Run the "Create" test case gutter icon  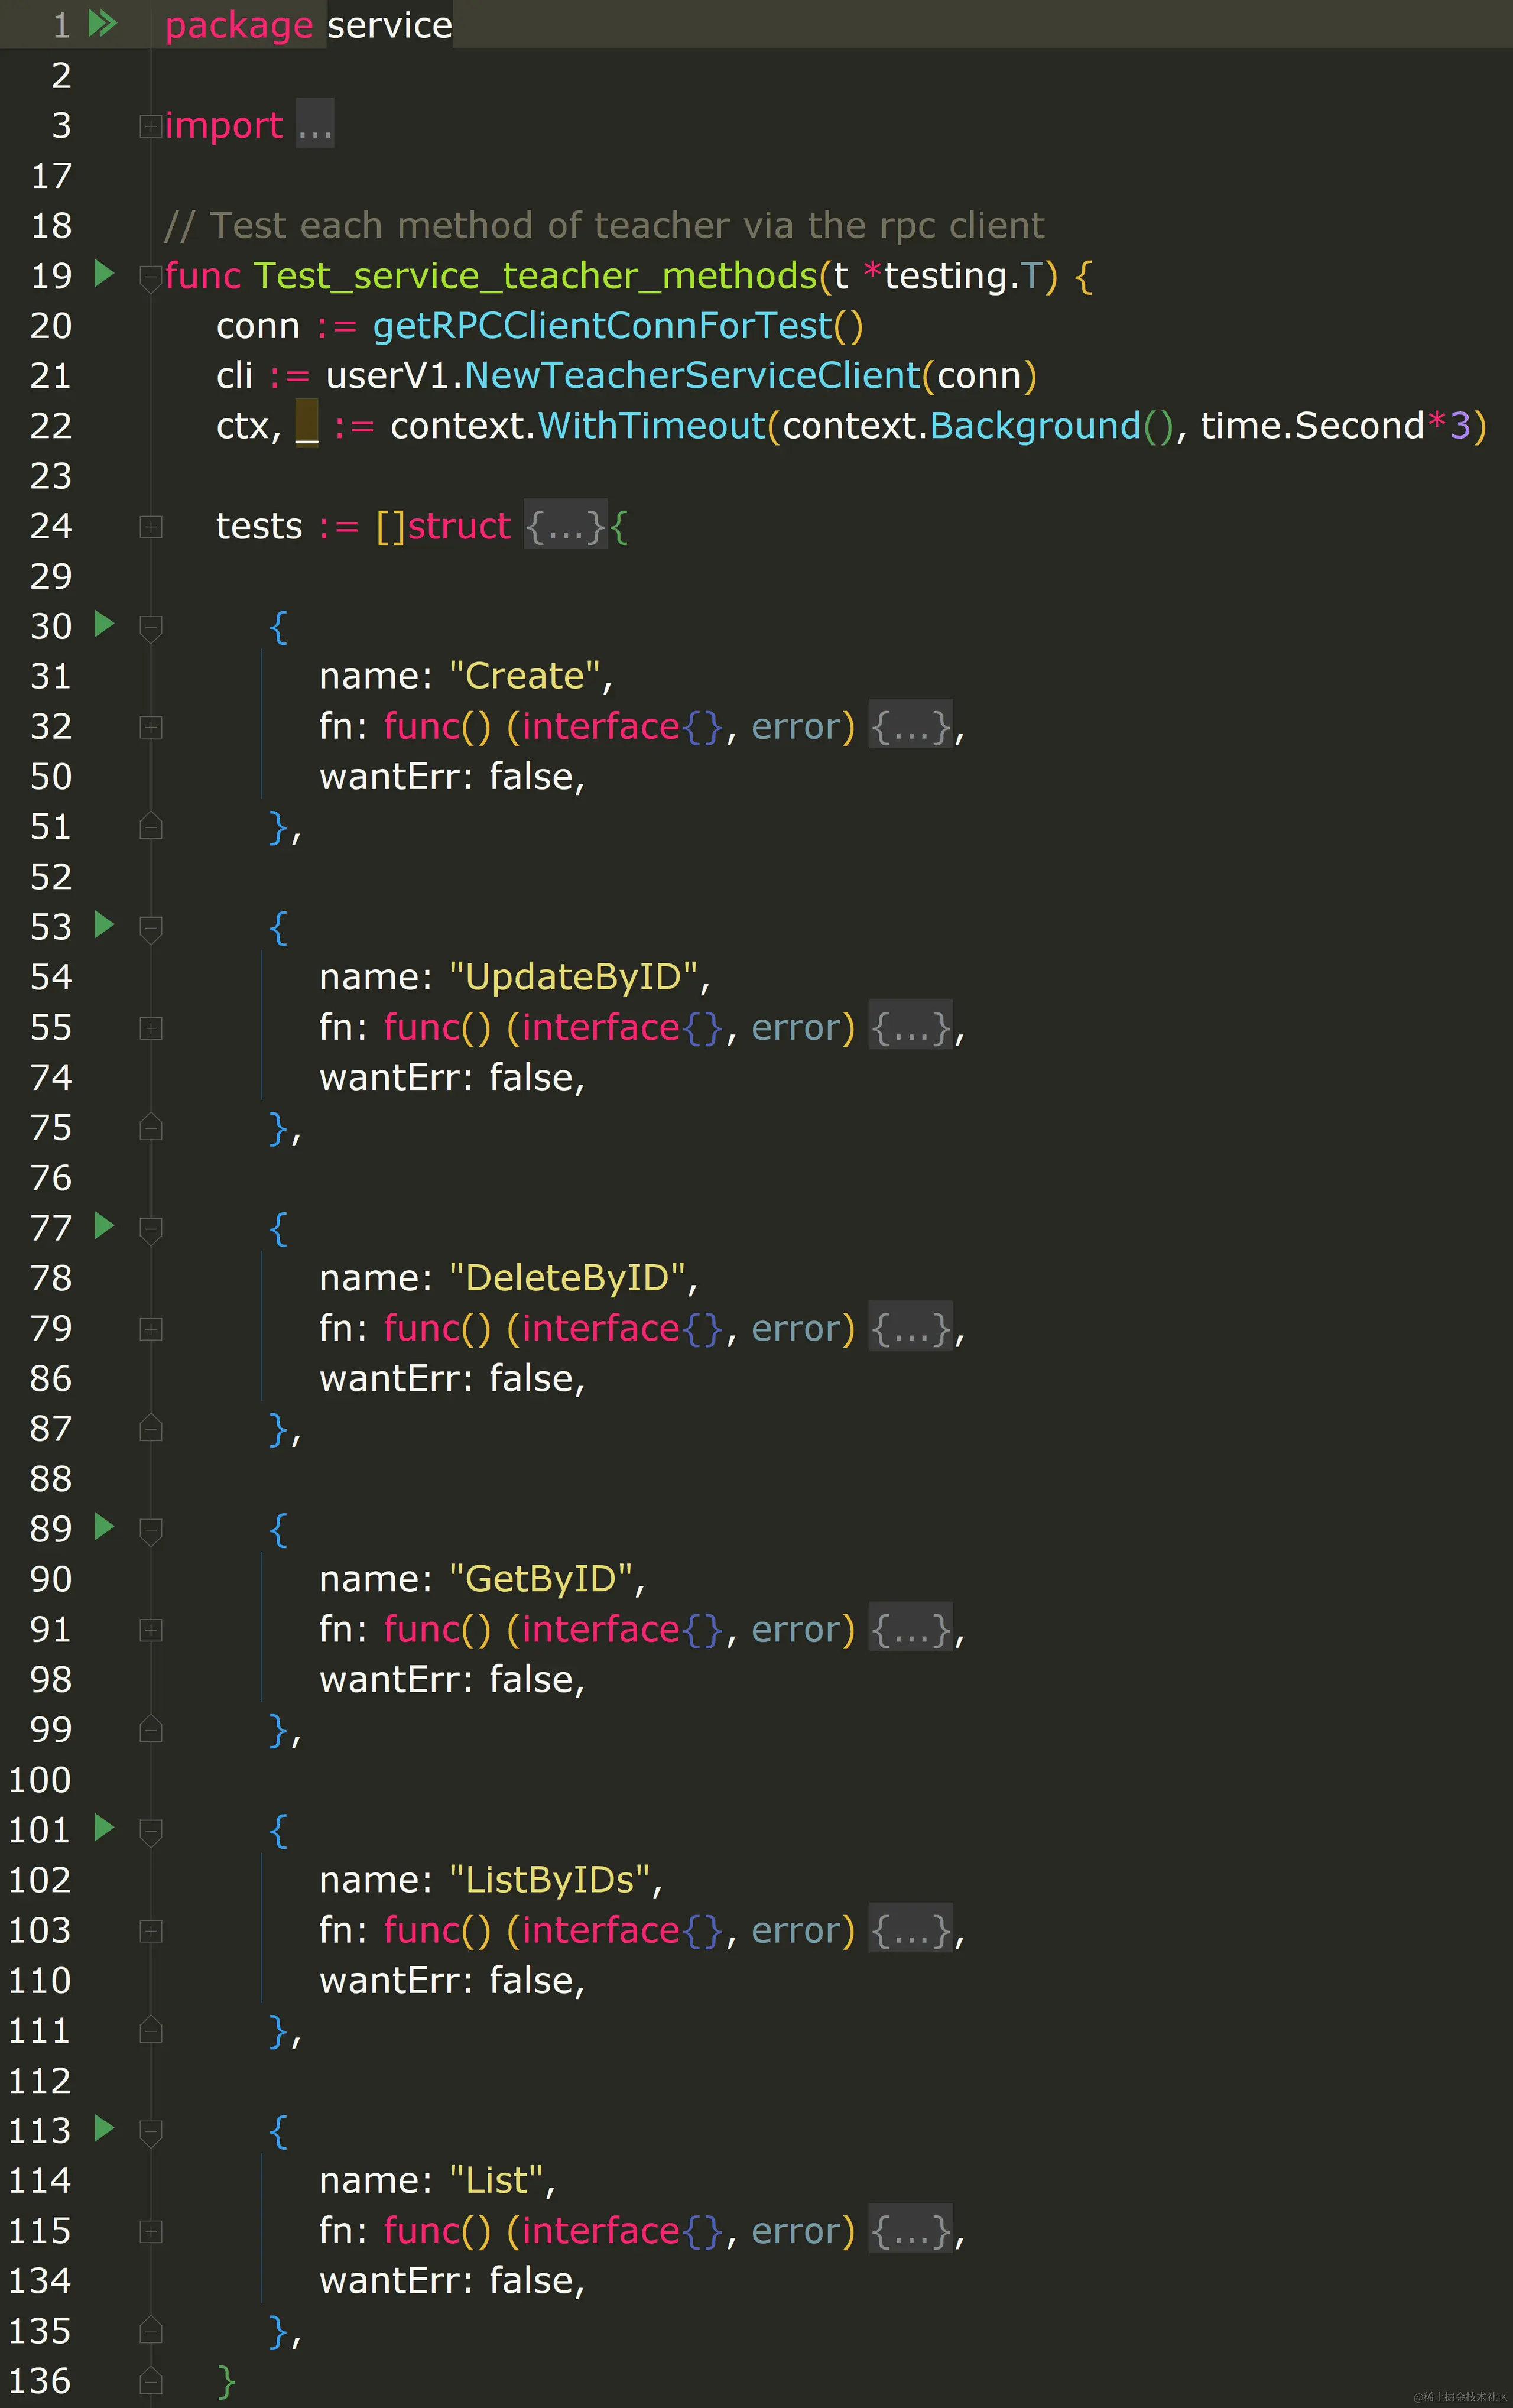[104, 626]
